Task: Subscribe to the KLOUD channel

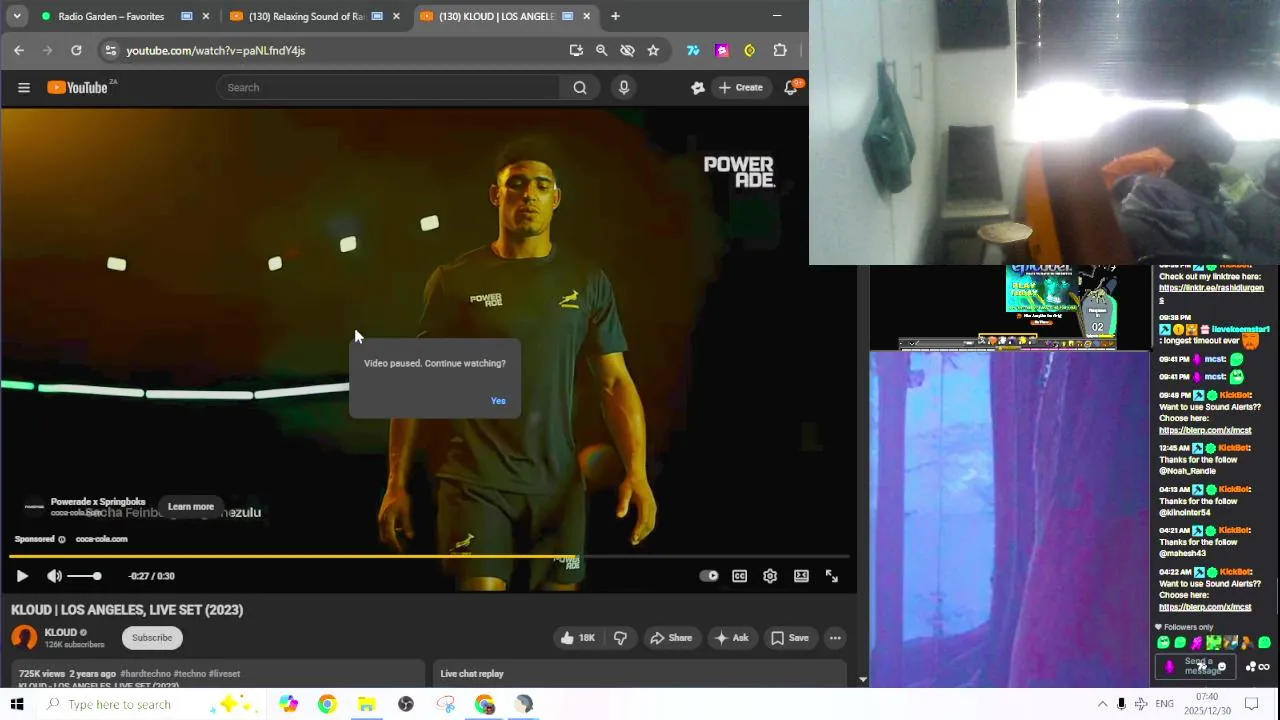Action: coord(152,638)
